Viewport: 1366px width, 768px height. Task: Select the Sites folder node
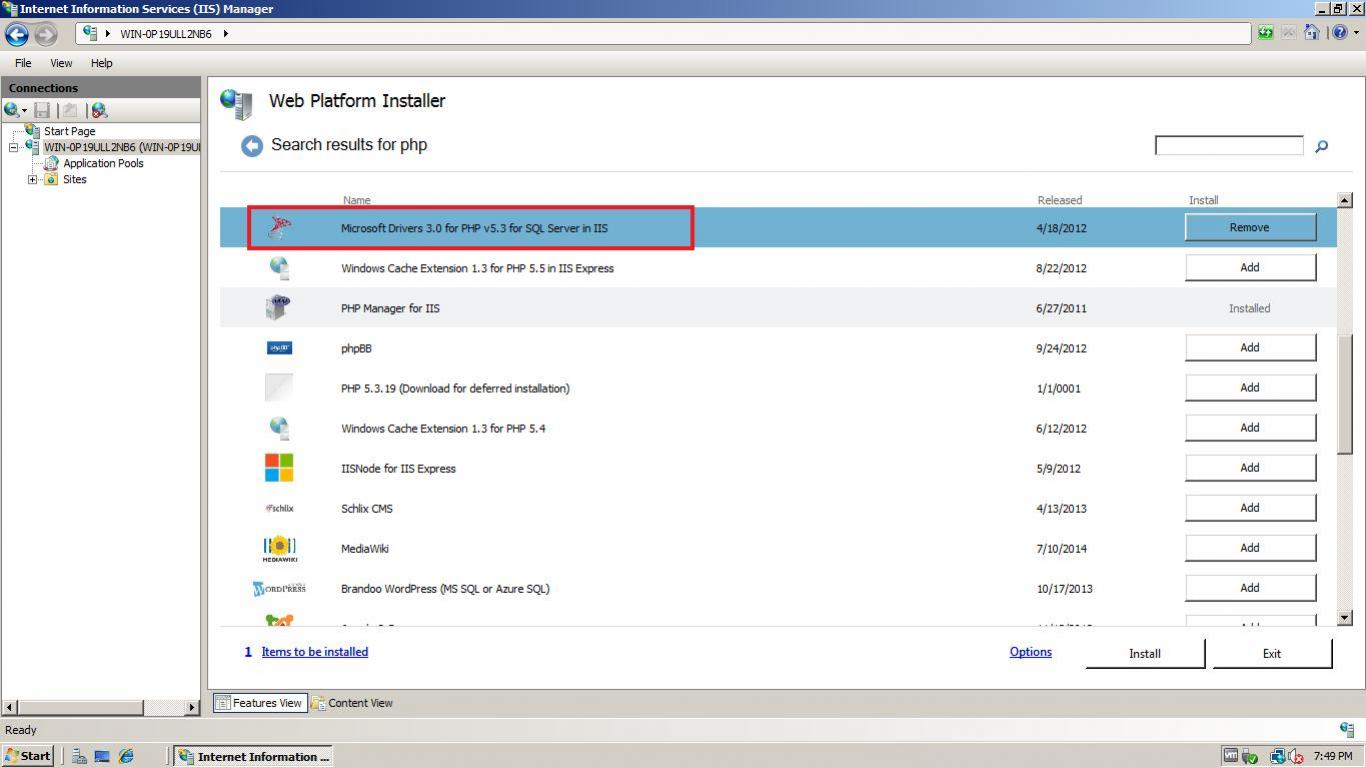[x=75, y=179]
